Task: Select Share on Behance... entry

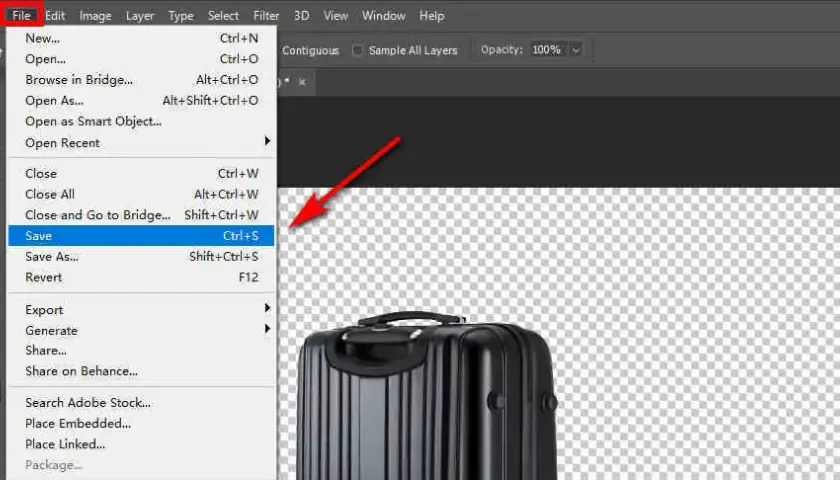Action: [141, 371]
